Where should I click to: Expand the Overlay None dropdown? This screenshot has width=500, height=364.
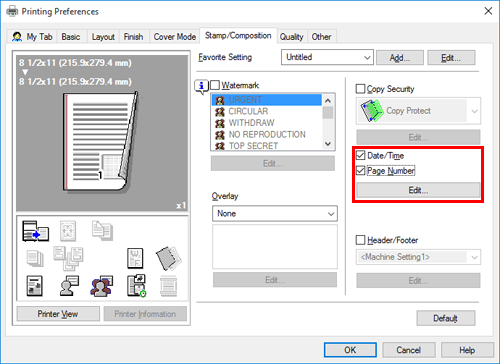click(275, 214)
